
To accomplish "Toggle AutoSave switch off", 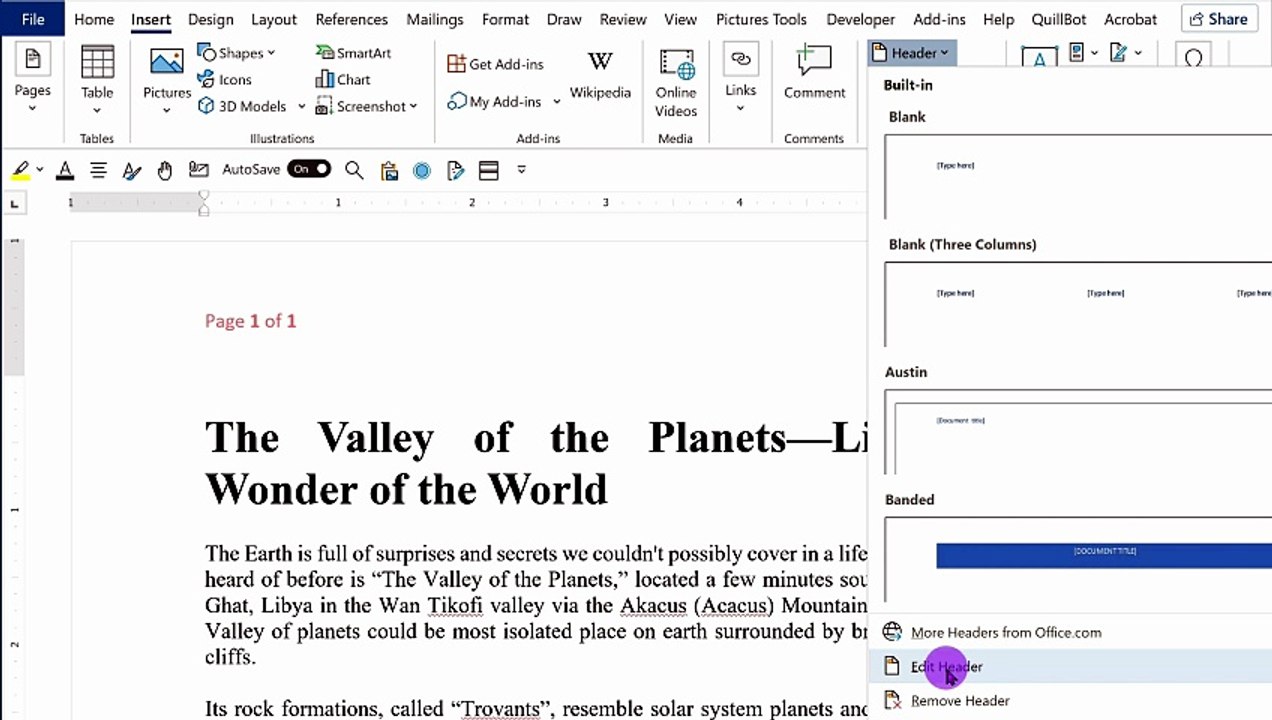I will tap(309, 169).
